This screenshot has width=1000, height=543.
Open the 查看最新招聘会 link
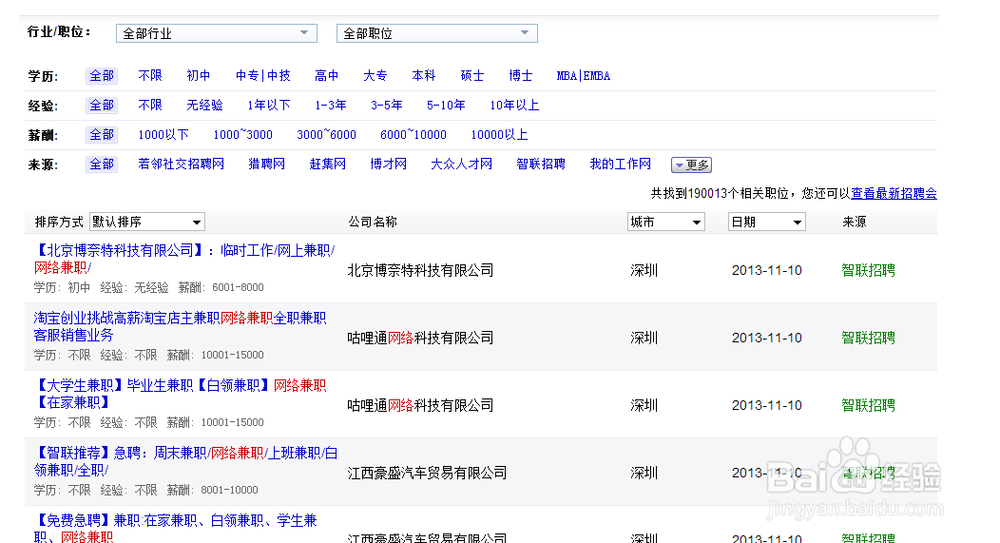coord(894,193)
